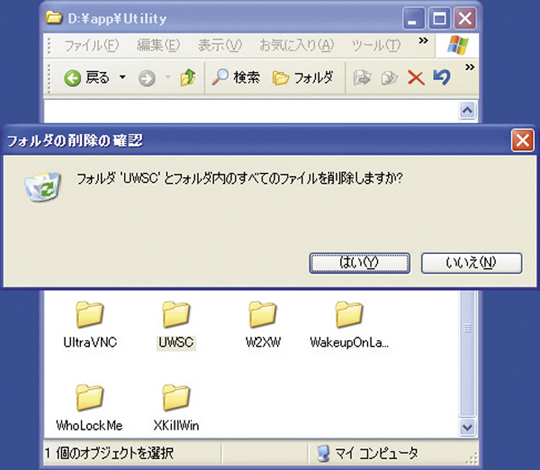Open the 表示(V) menu
The height and width of the screenshot is (470, 540).
click(x=220, y=45)
